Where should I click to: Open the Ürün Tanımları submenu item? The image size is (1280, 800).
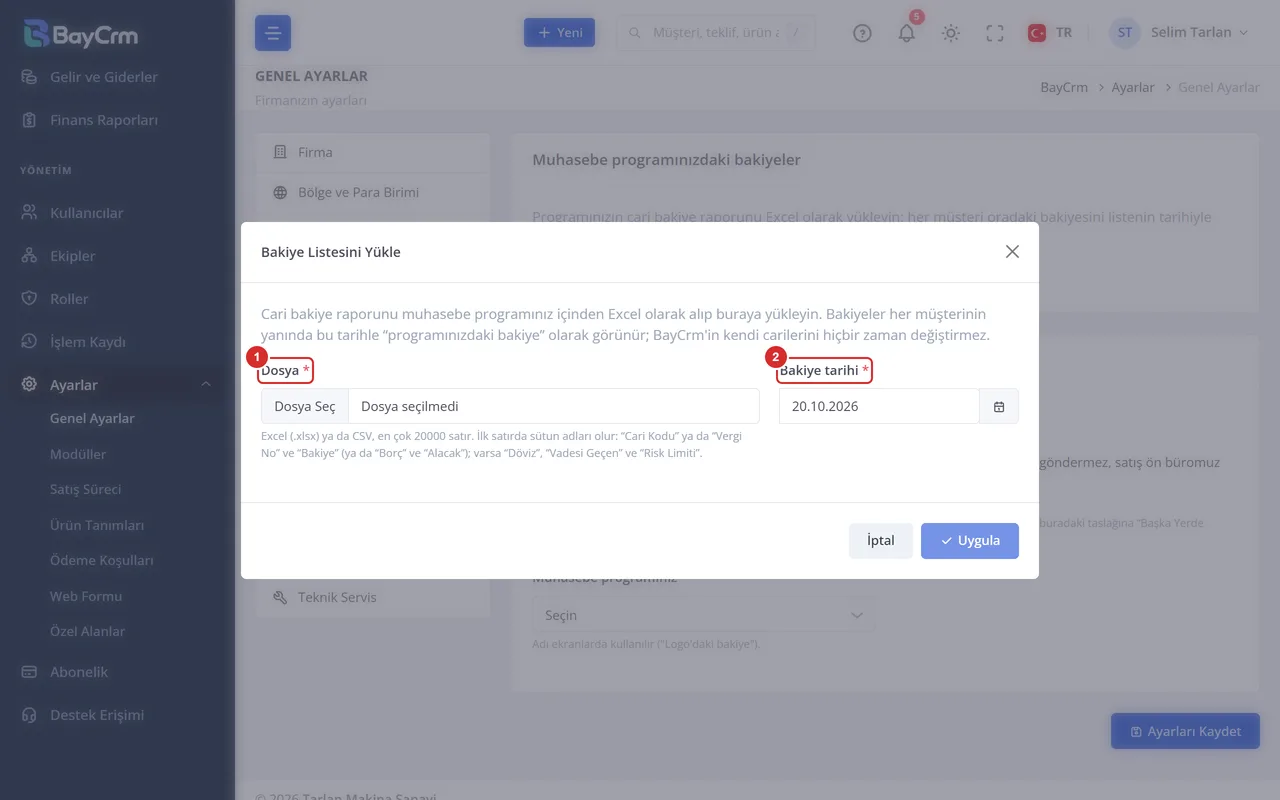(97, 525)
